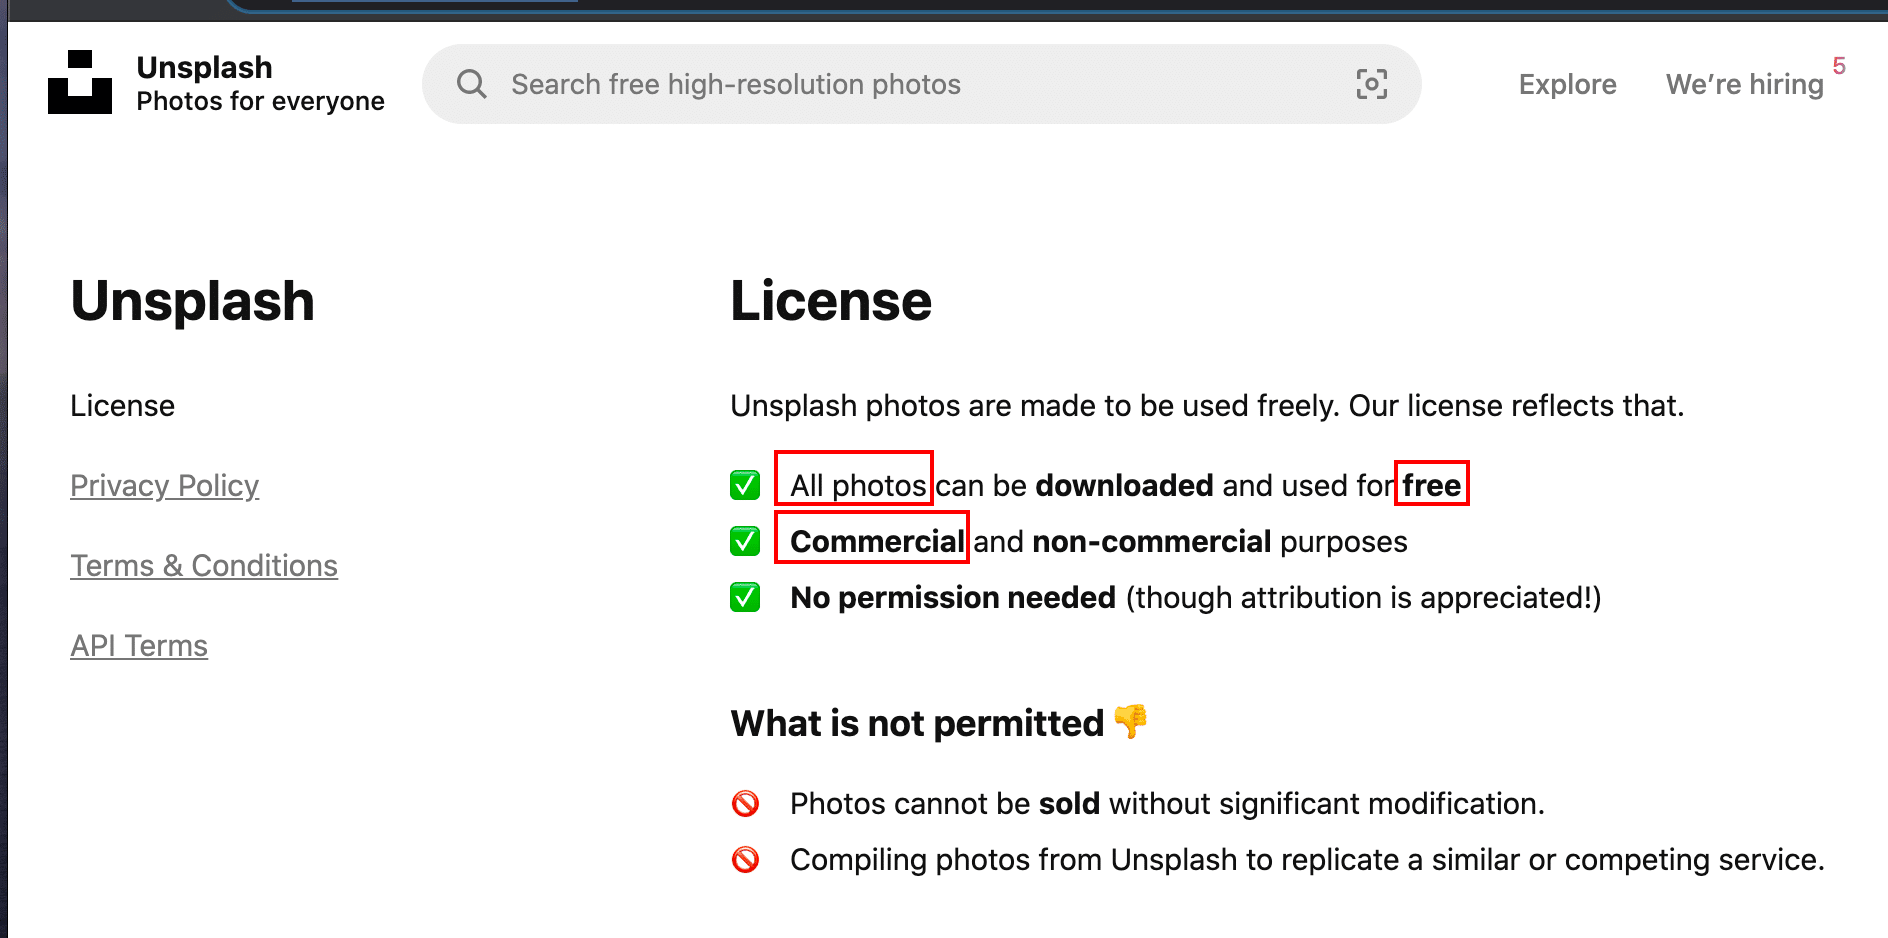Open the Privacy Policy link

165,486
